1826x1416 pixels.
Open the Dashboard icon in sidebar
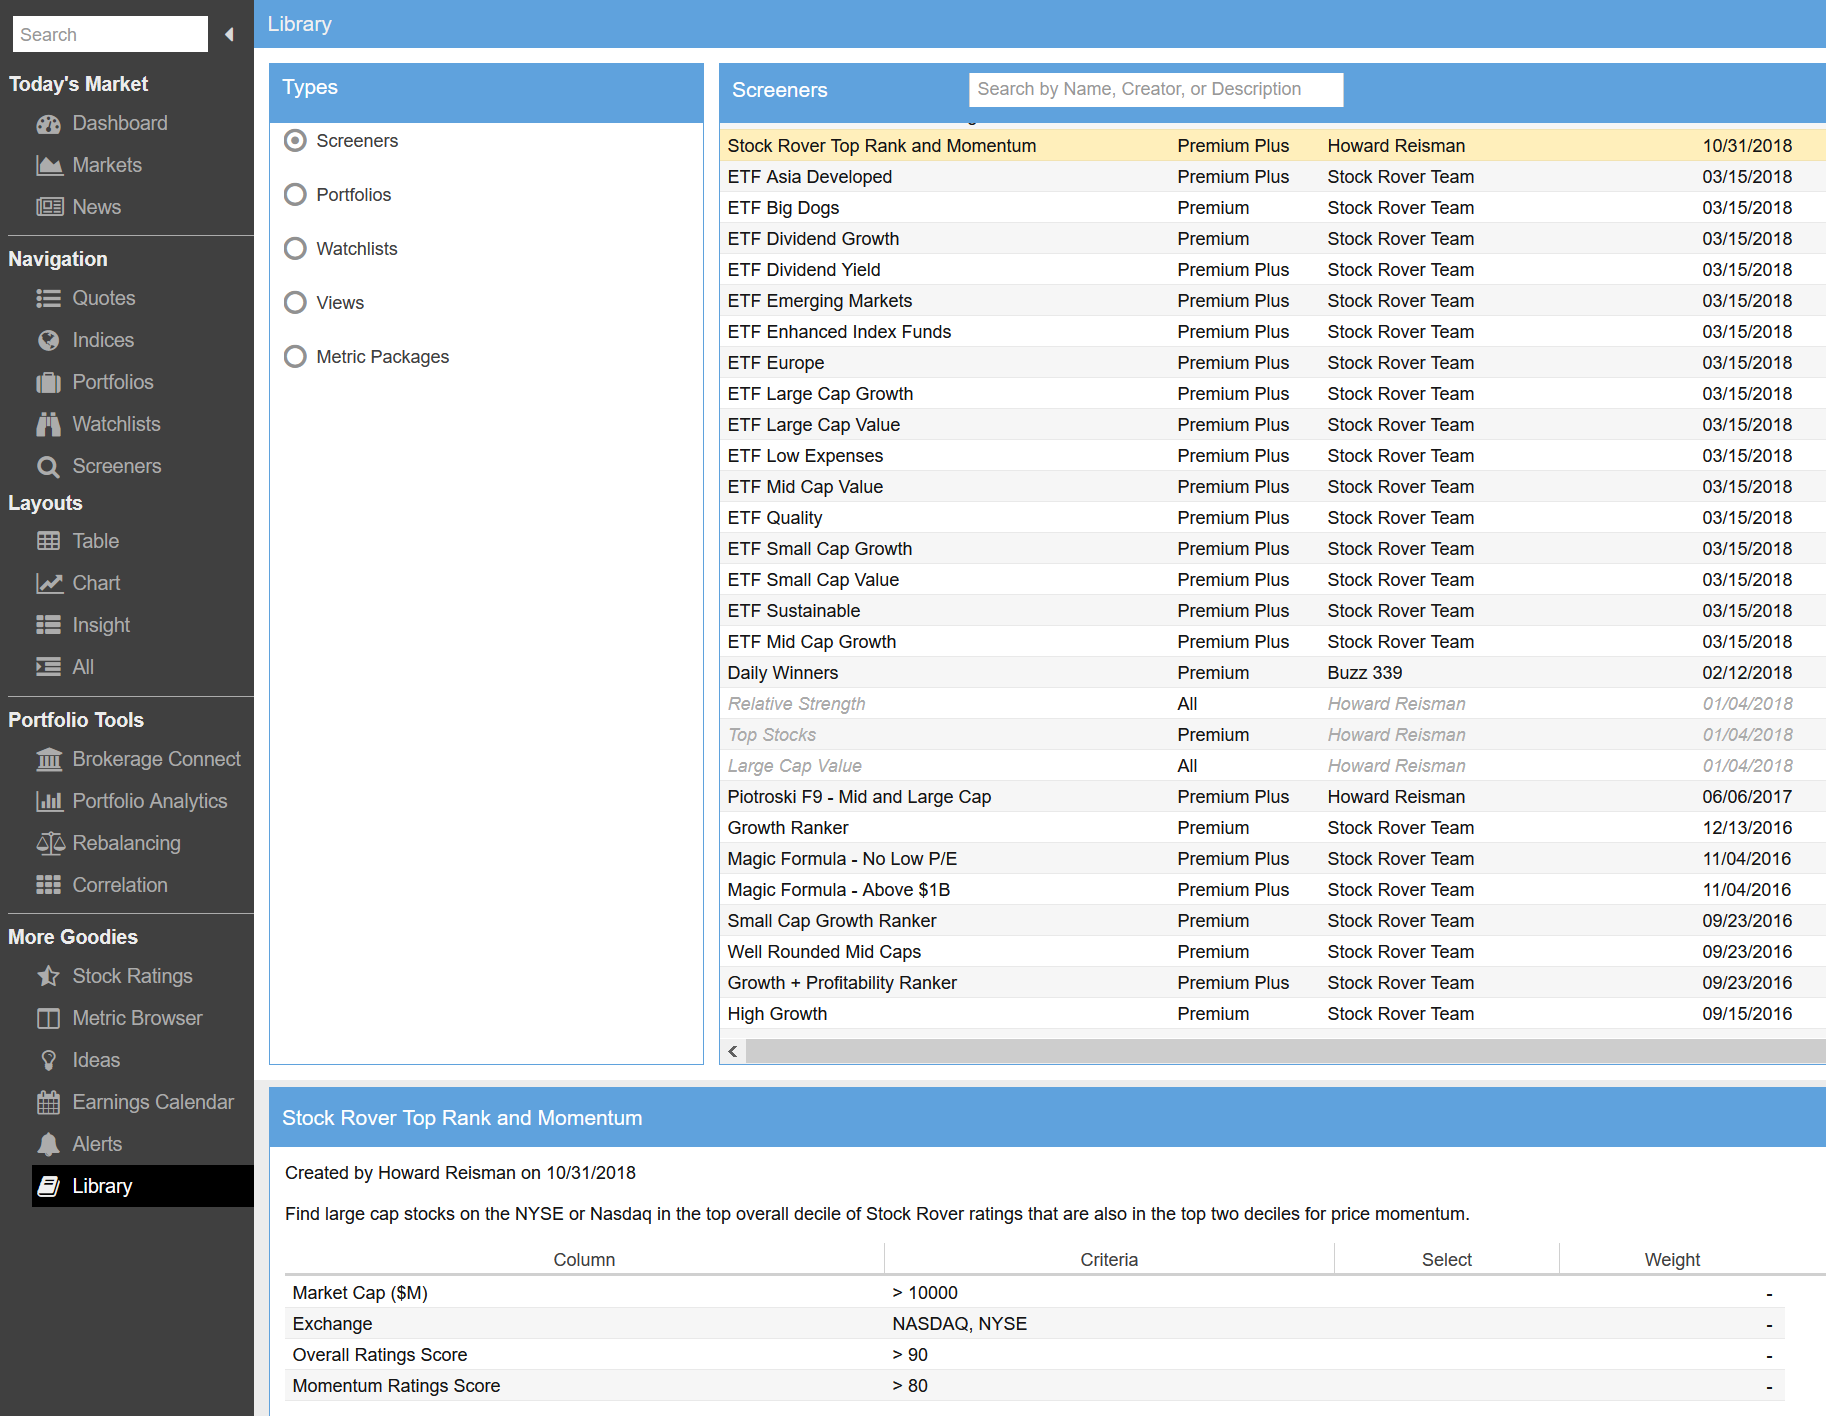[x=48, y=124]
